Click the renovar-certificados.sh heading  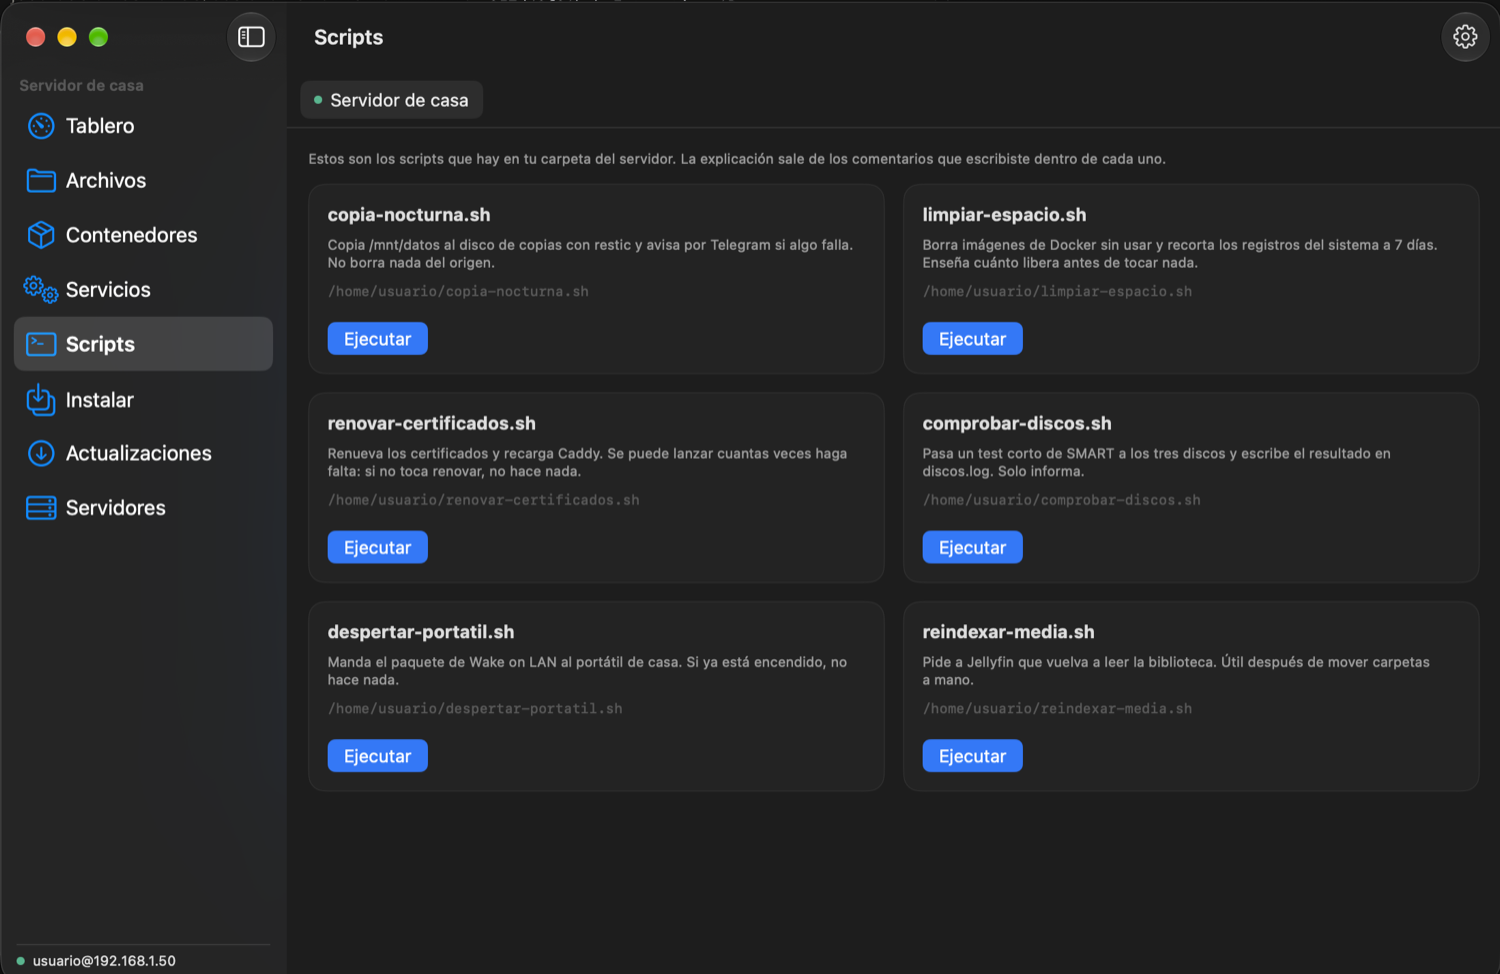[431, 423]
